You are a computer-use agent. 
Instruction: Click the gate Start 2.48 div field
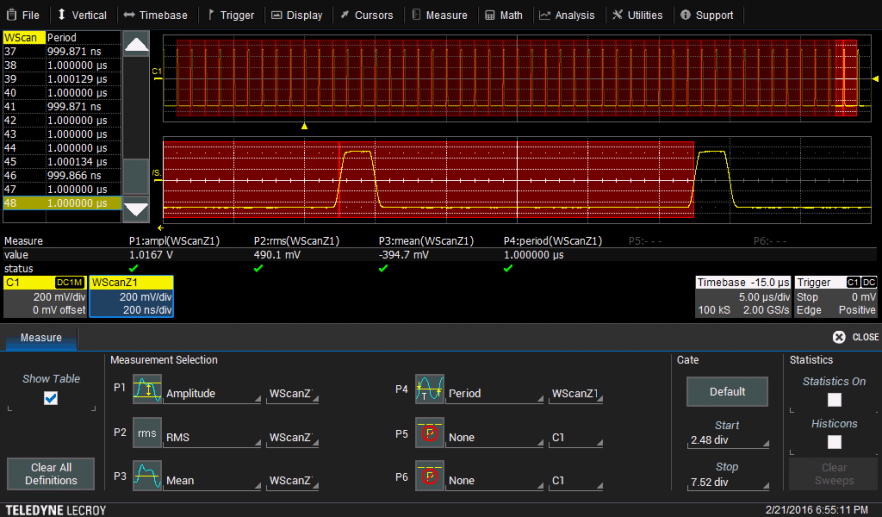[727, 440]
